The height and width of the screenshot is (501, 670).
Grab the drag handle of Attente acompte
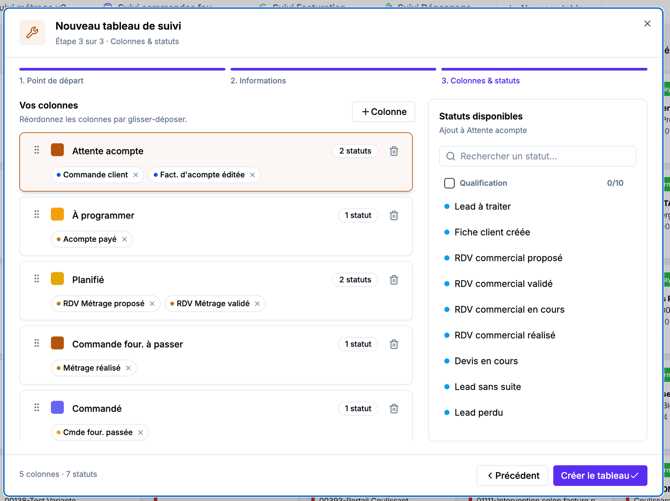tap(37, 150)
